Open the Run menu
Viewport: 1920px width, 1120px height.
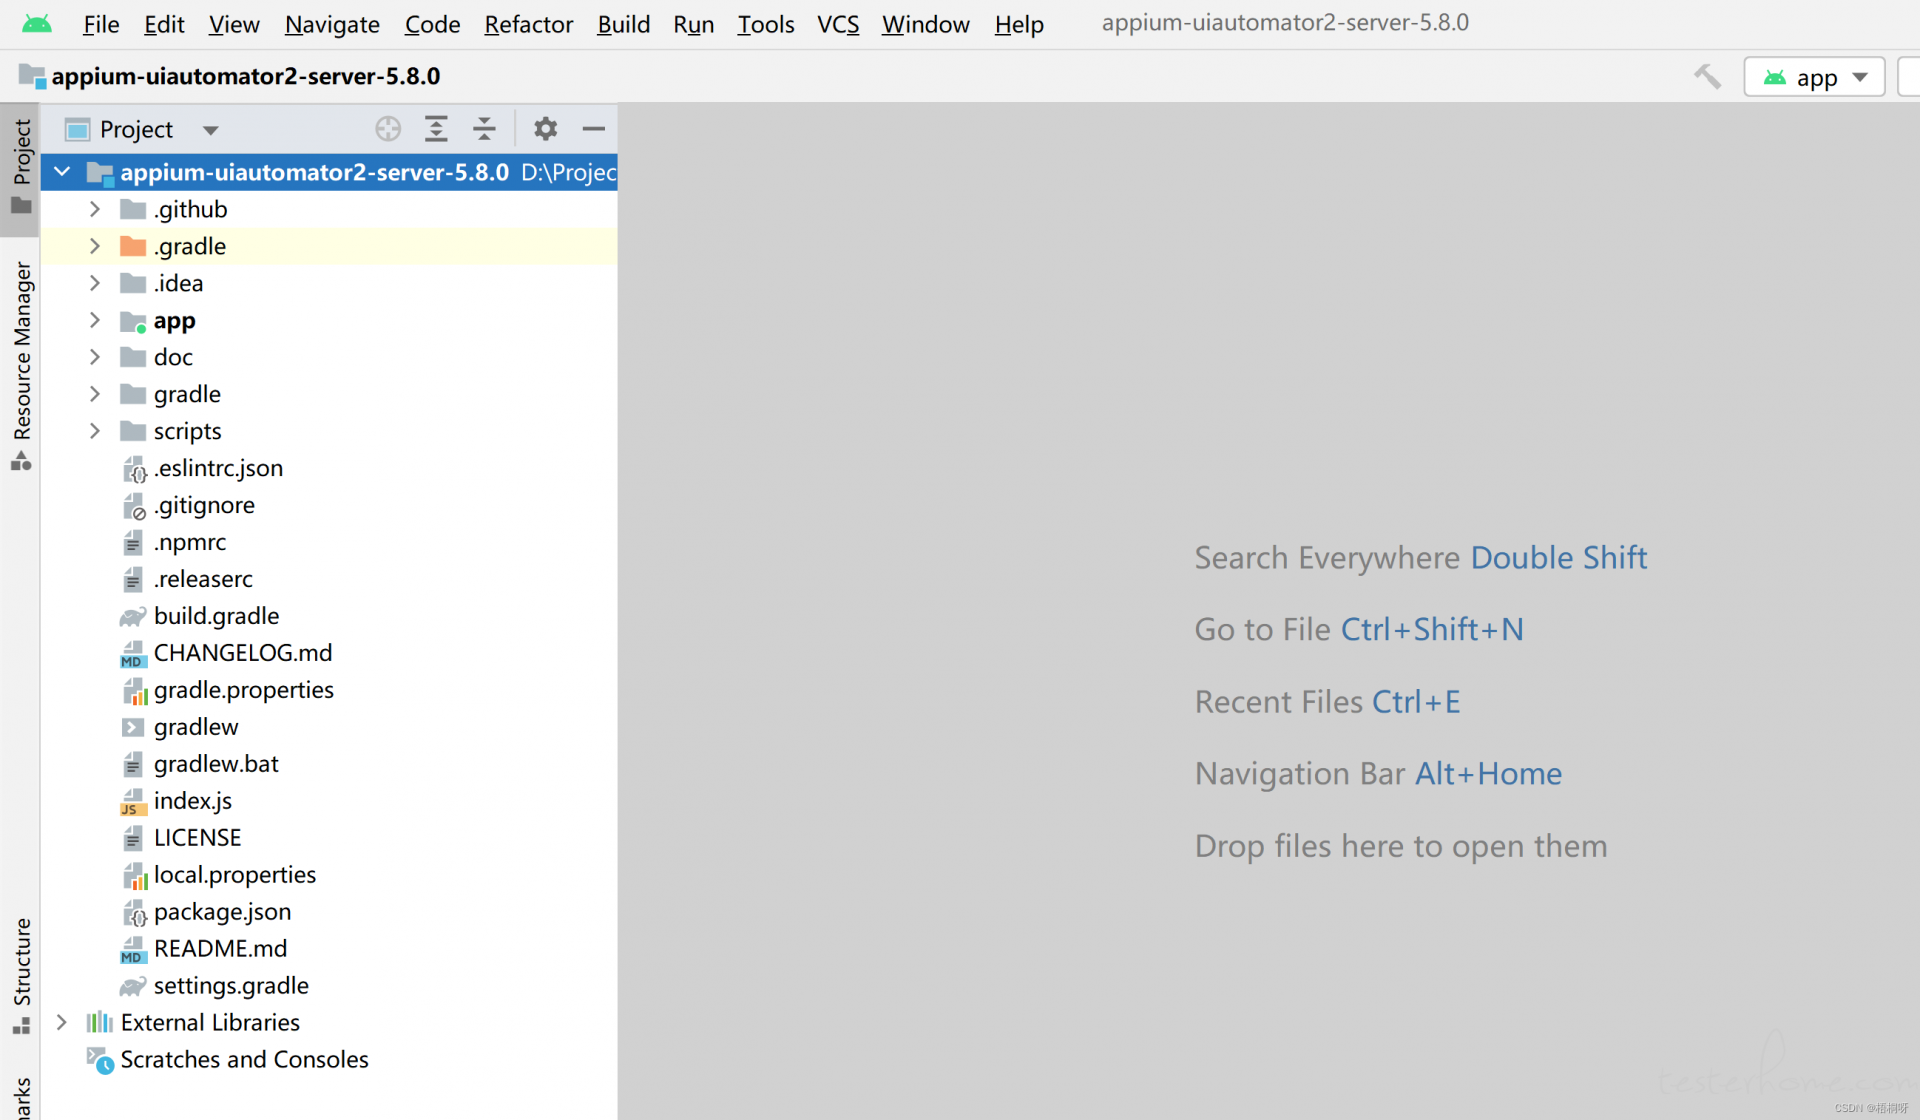[693, 24]
